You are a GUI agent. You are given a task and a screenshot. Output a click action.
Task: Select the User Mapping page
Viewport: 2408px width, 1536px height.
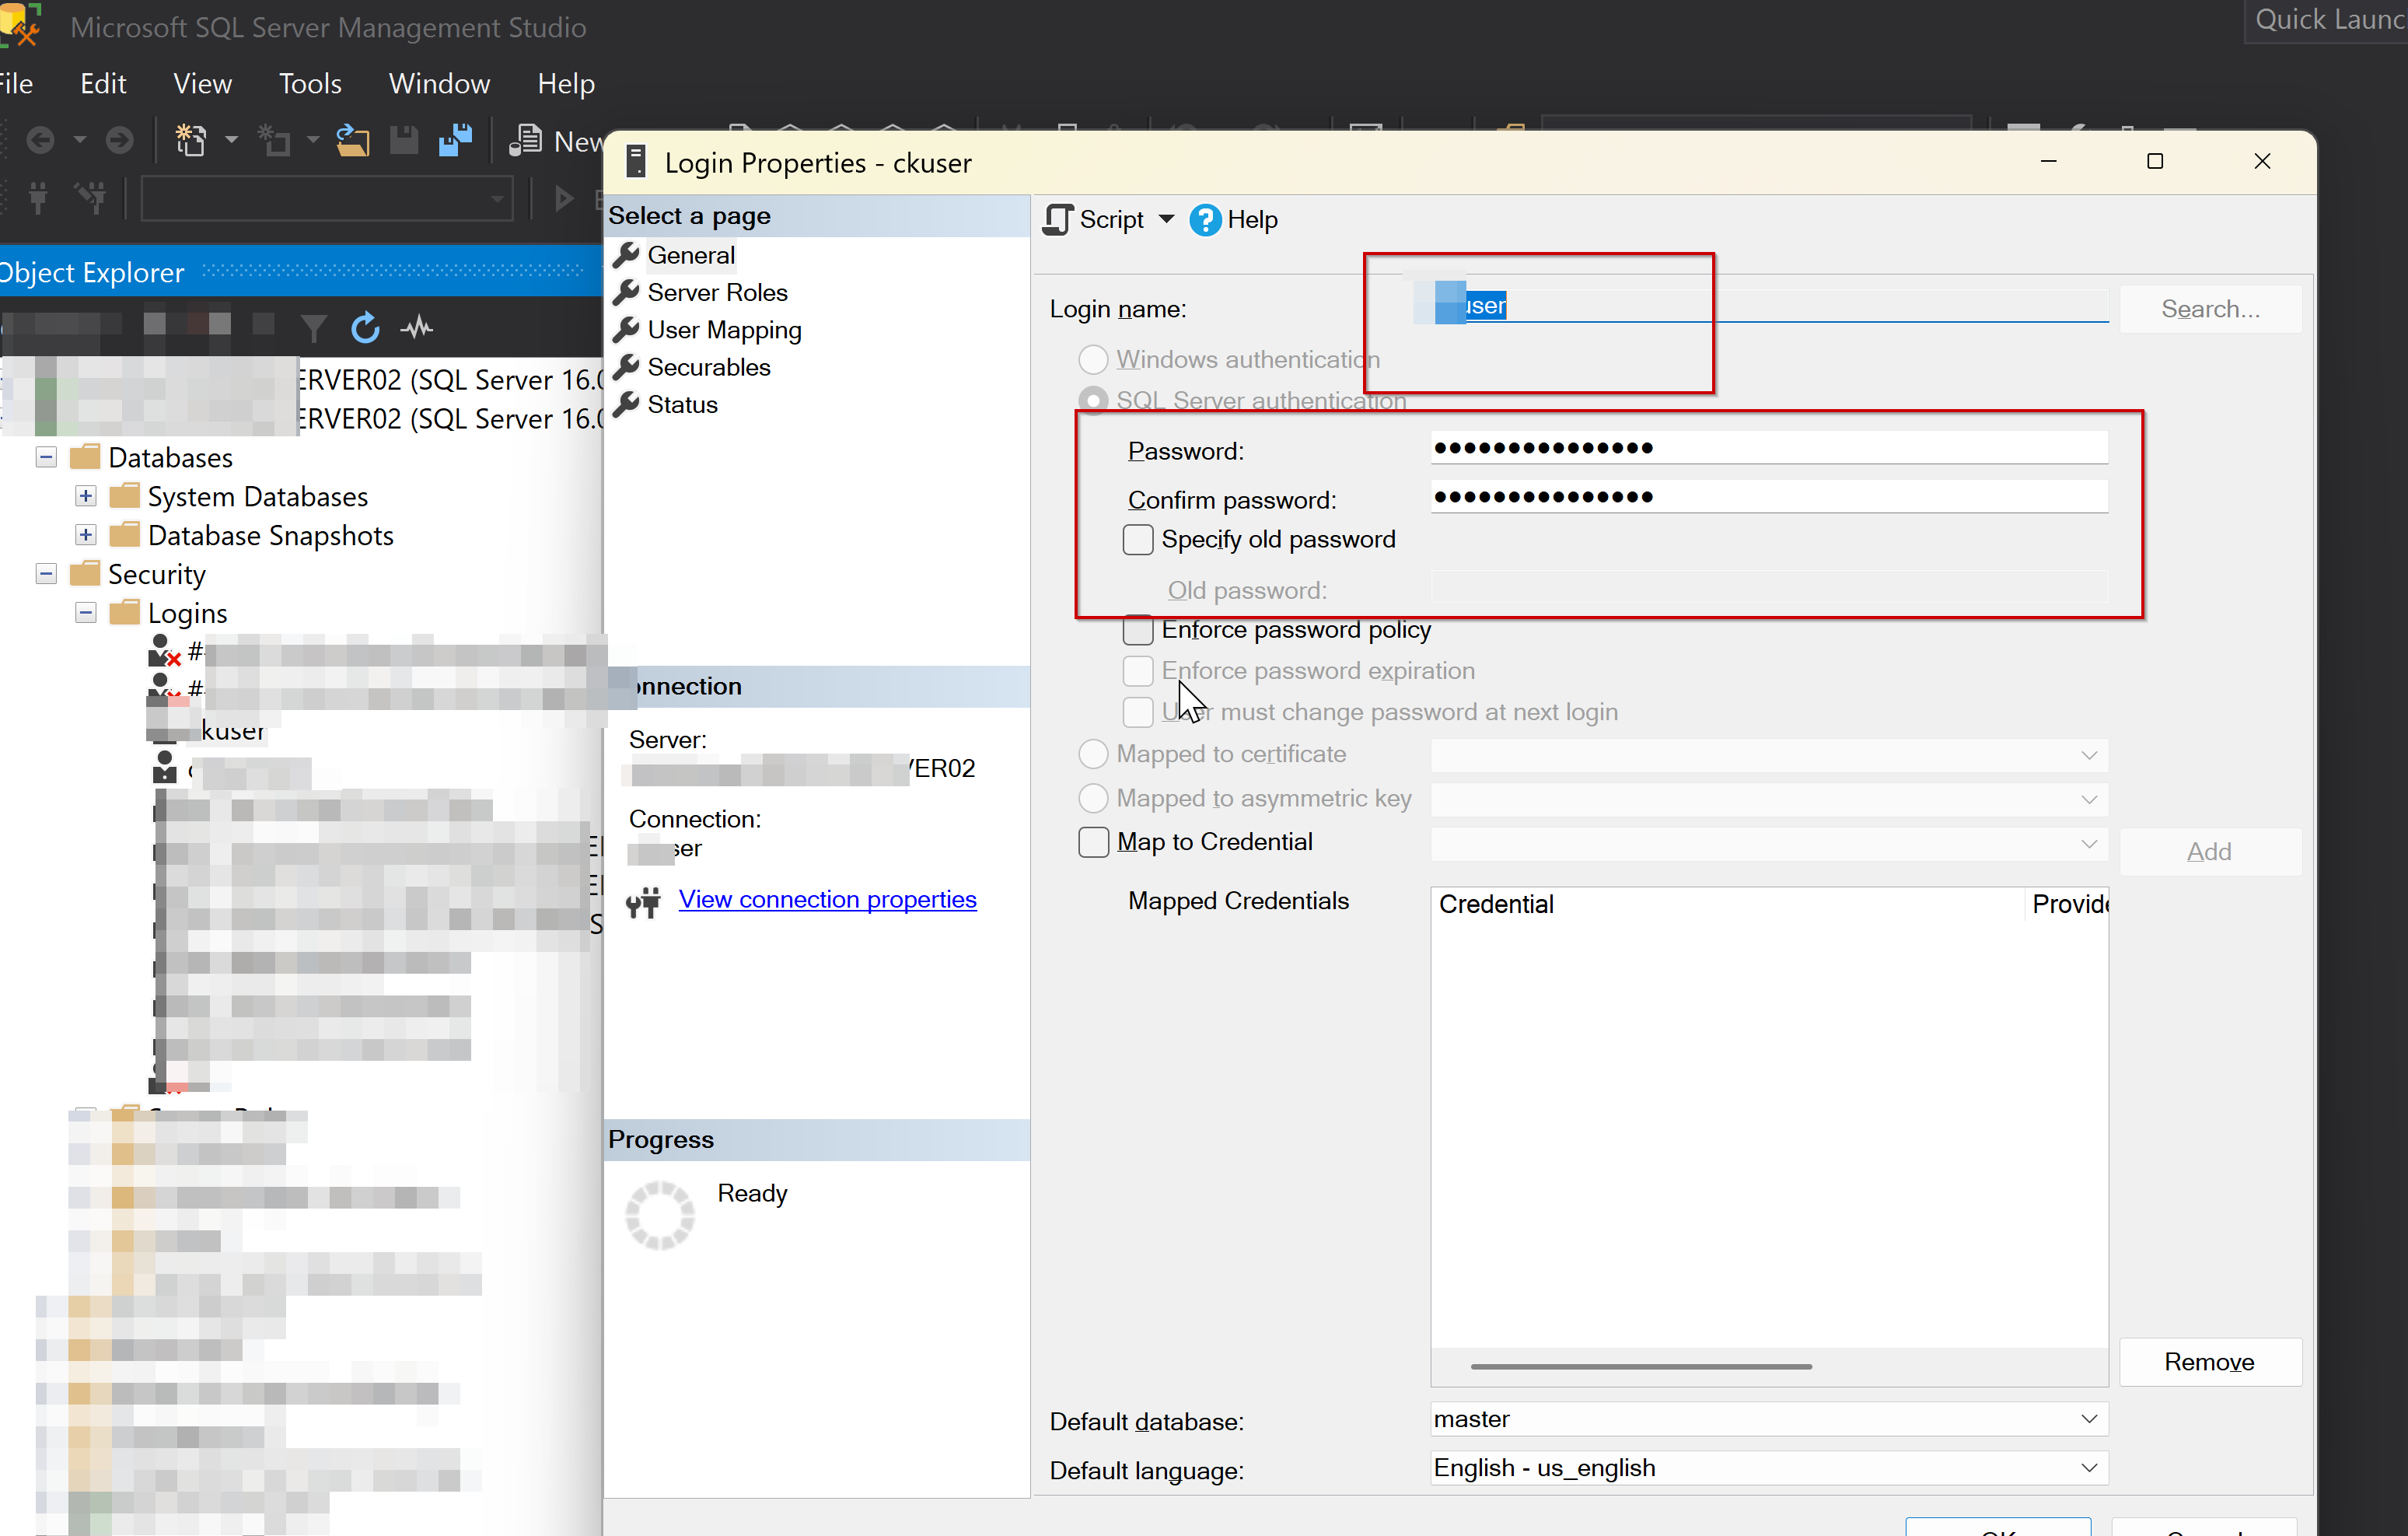(723, 330)
